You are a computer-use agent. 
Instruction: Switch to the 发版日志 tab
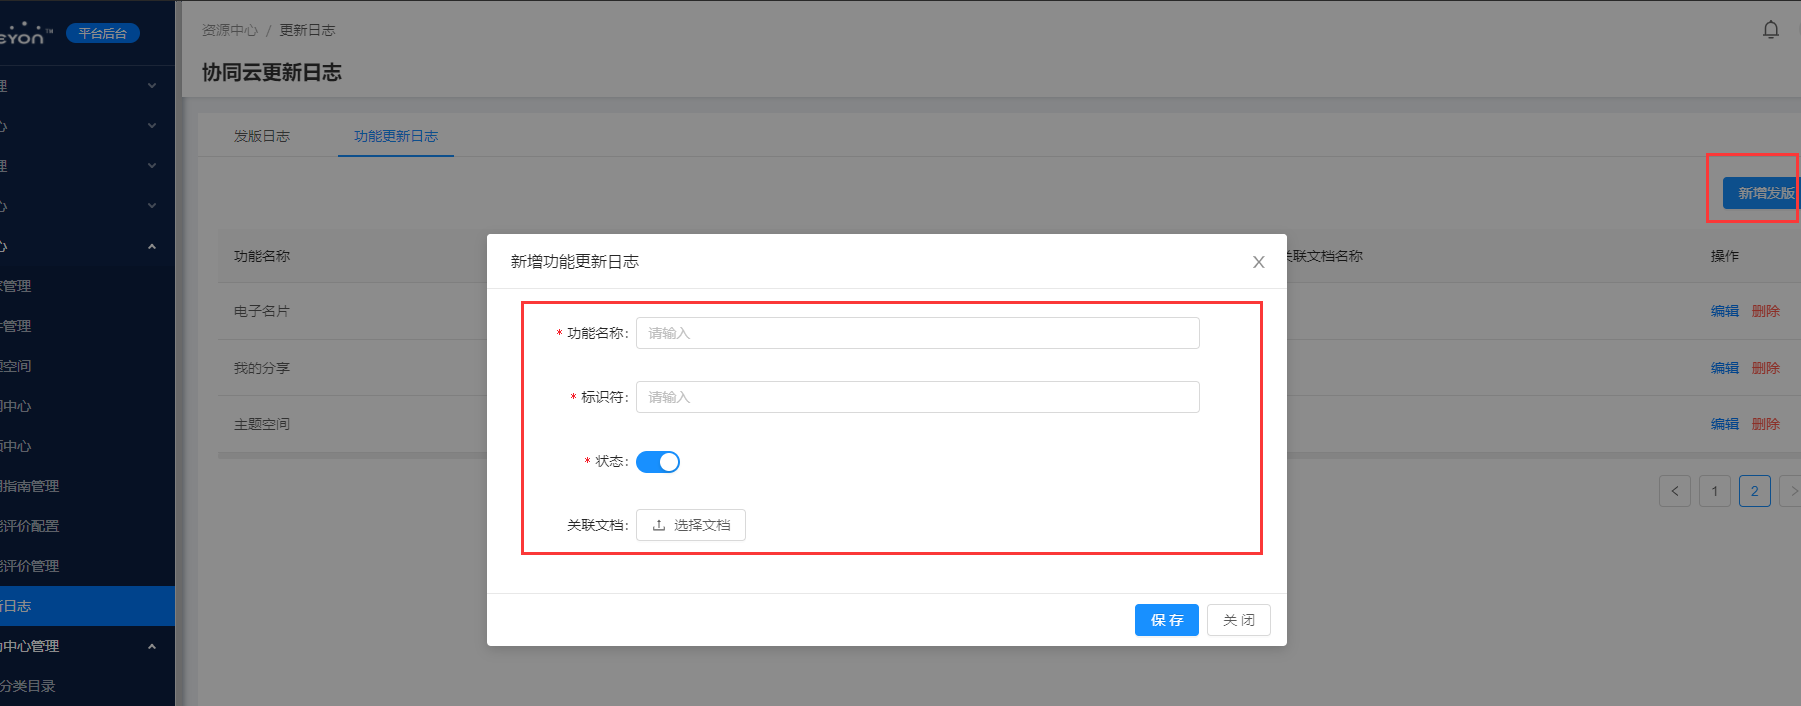(261, 136)
